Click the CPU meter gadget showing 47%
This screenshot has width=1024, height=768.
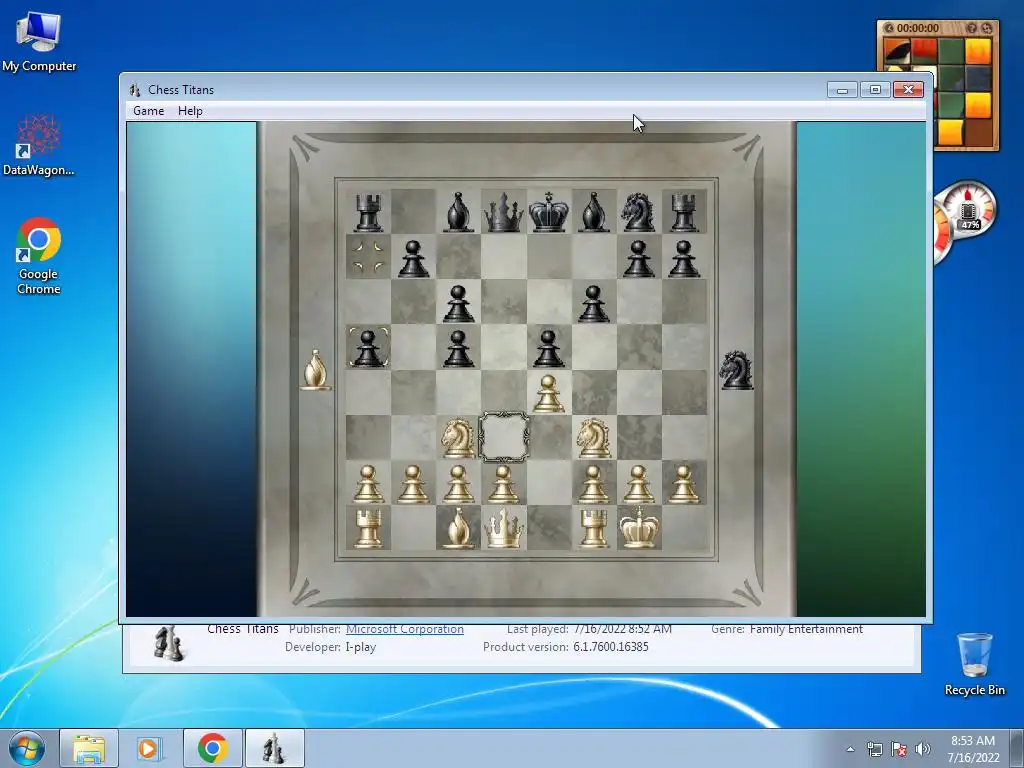tap(969, 210)
